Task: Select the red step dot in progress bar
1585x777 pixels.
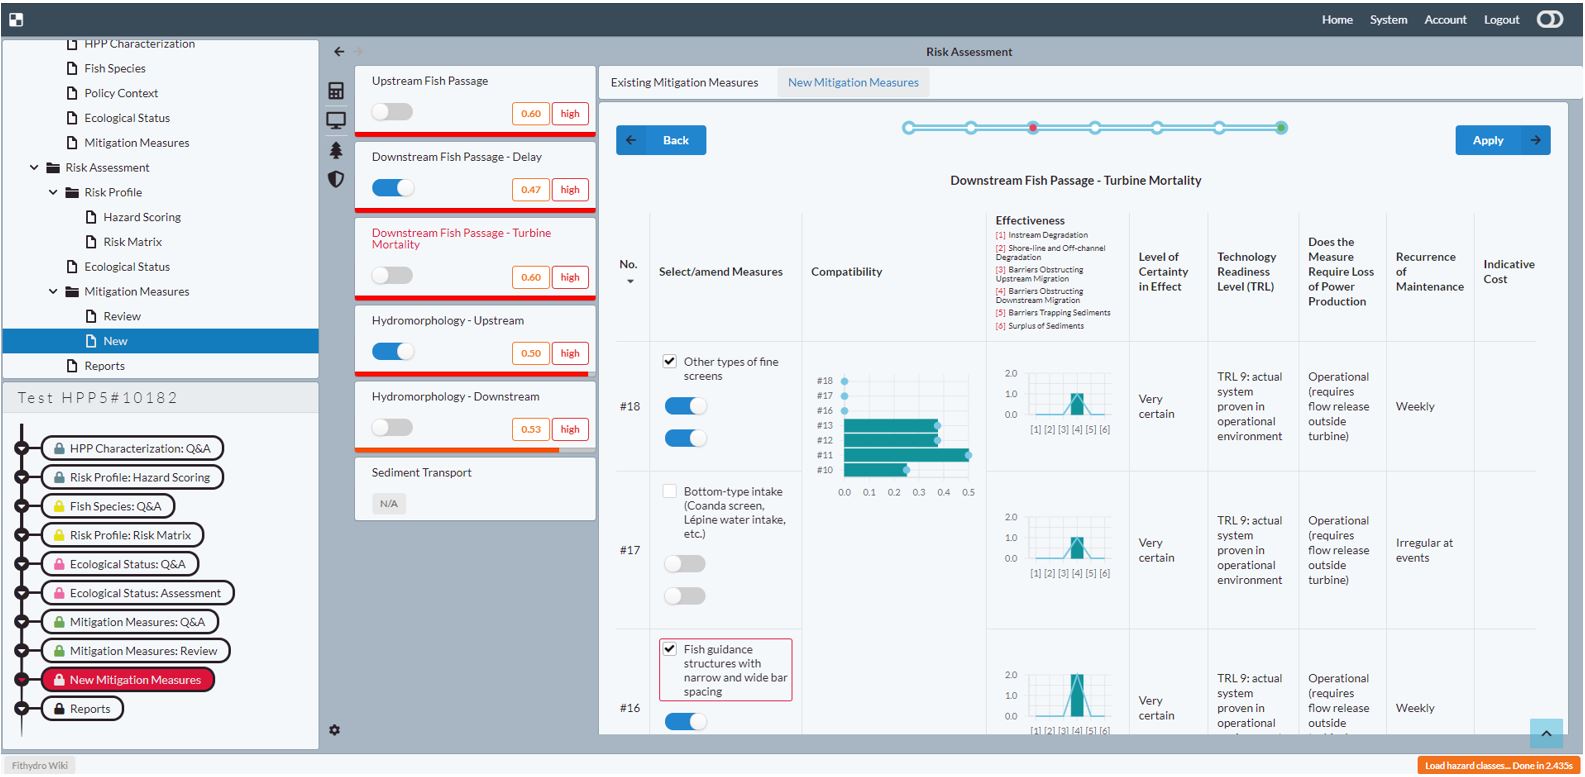Action: [x=1033, y=128]
